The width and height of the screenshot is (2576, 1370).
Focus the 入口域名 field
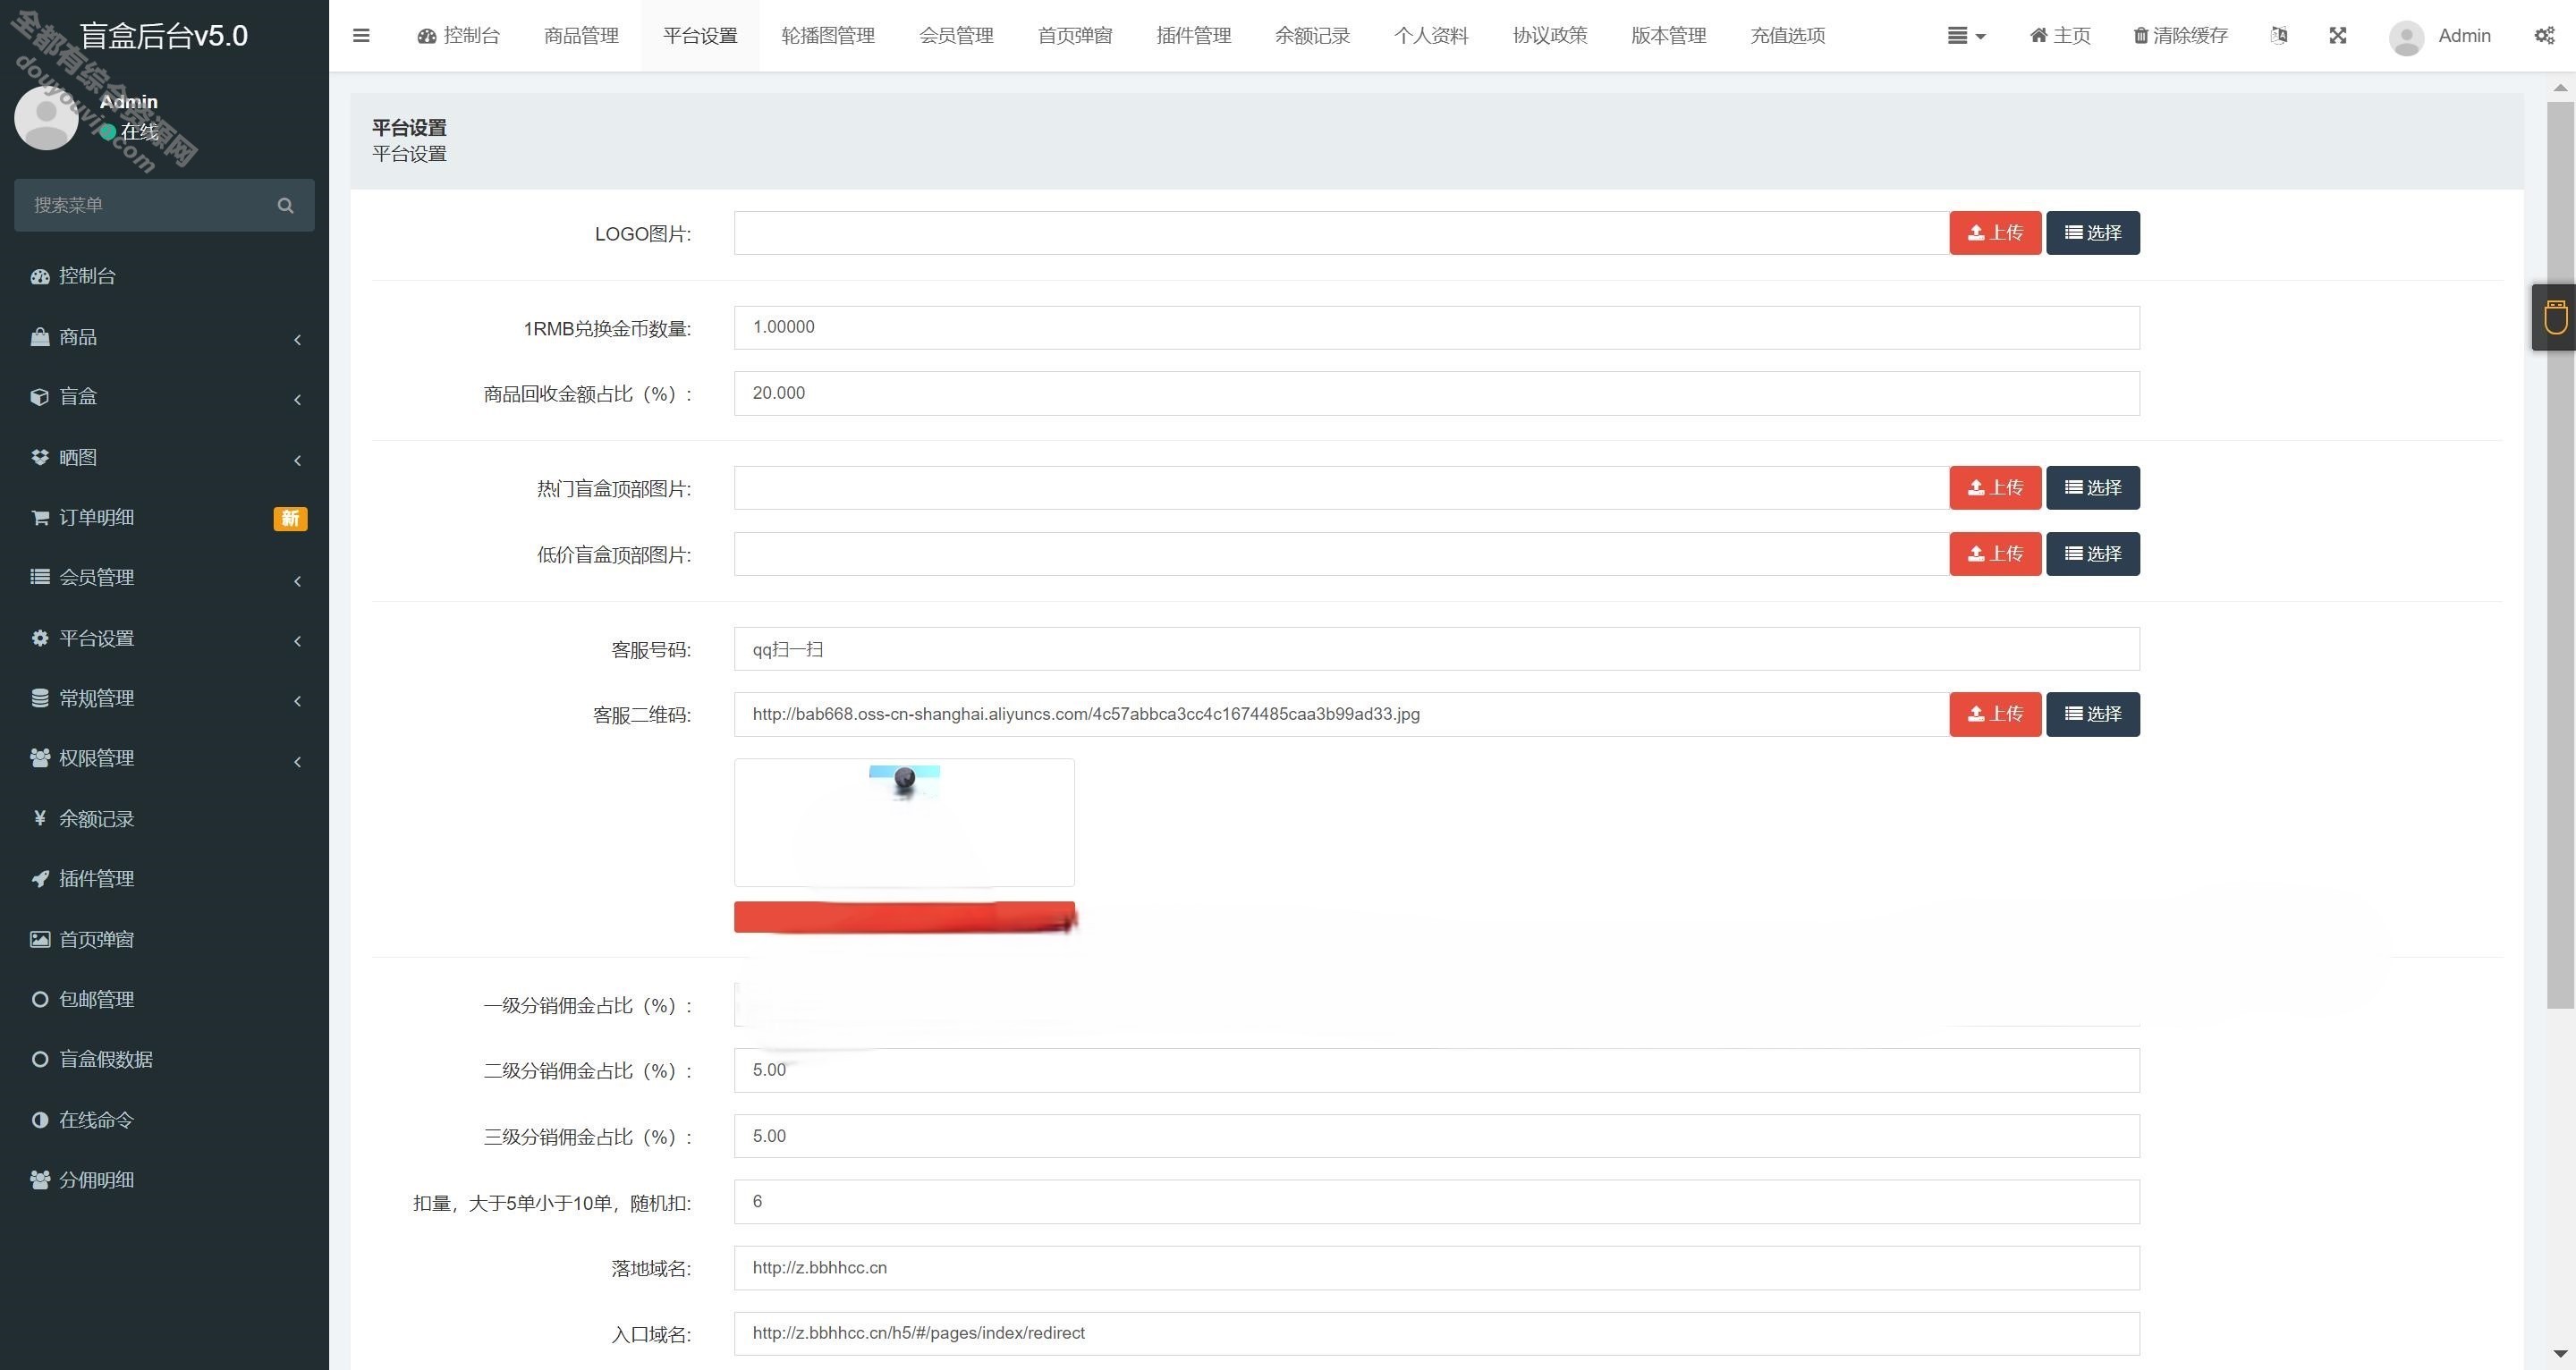[x=1436, y=1334]
